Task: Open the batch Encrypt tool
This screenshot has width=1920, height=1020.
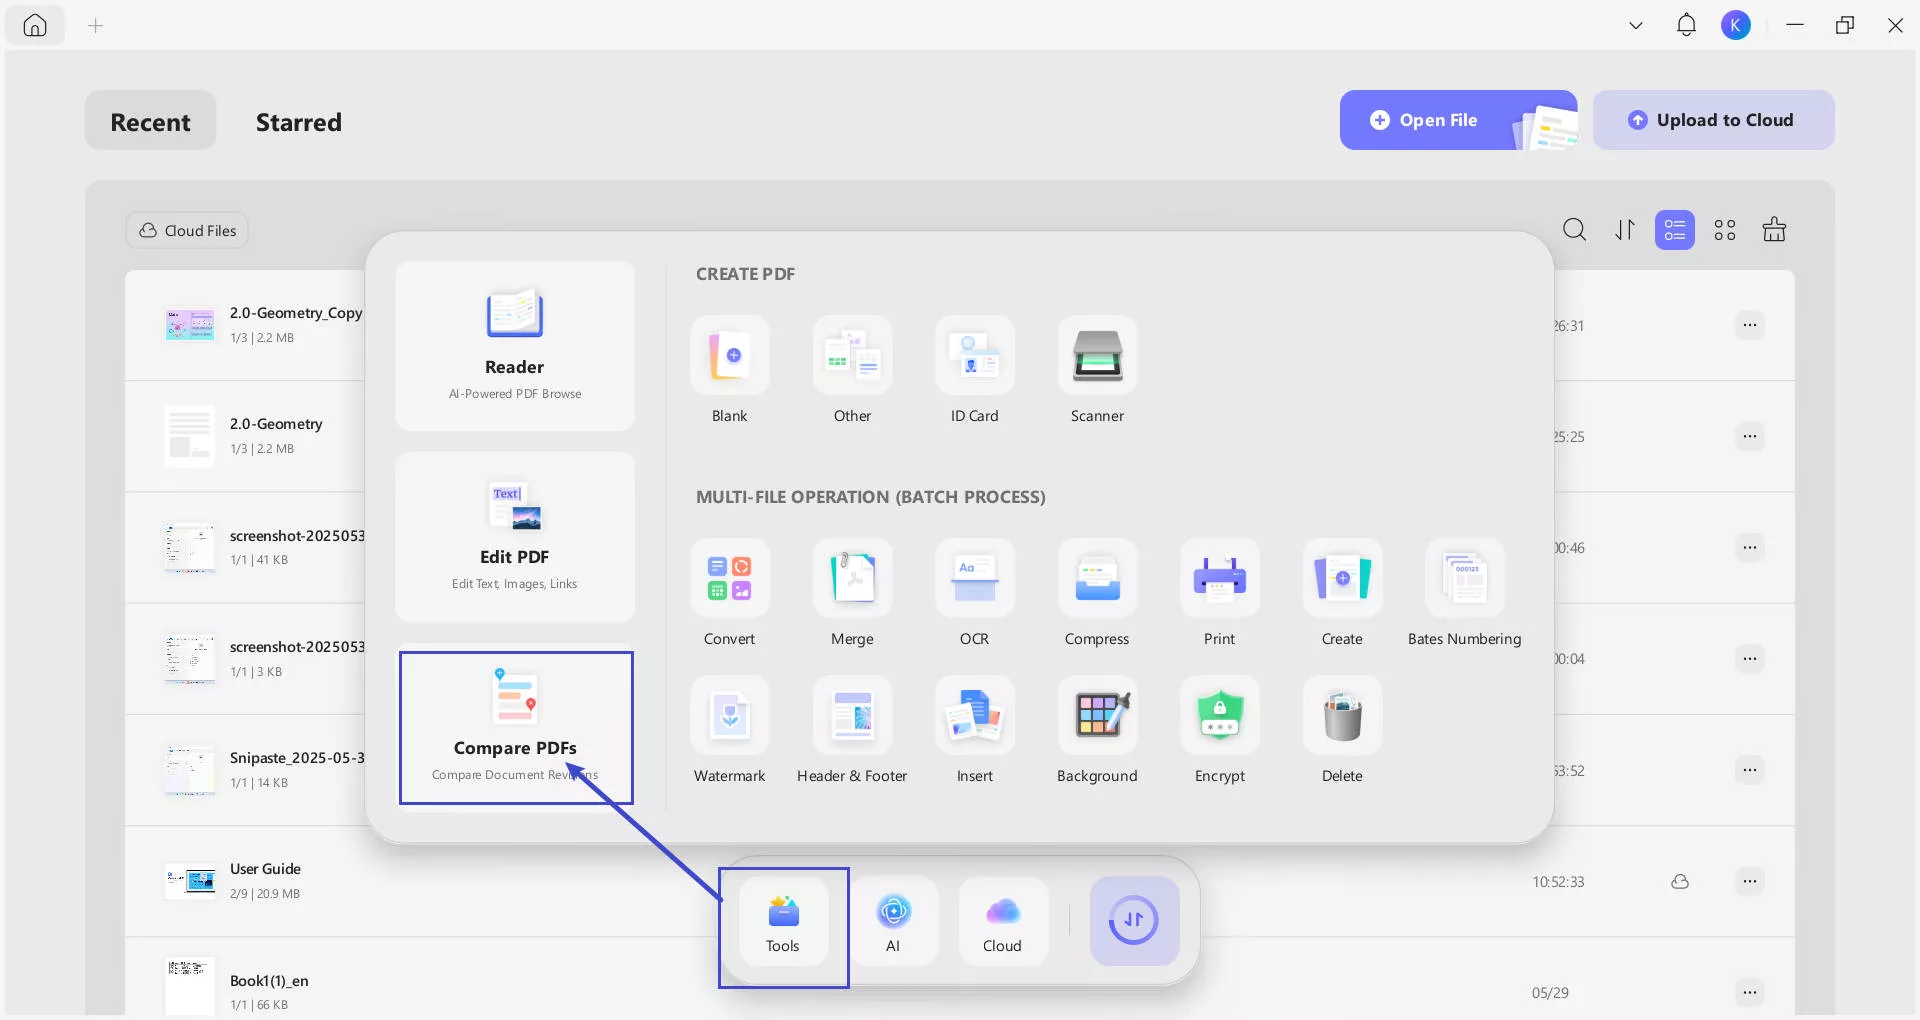Action: [x=1219, y=716]
